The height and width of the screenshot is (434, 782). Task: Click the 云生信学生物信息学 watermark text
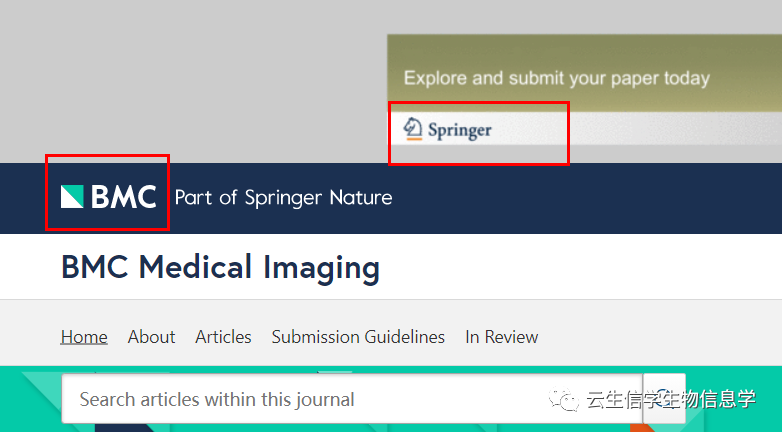[x=670, y=400]
